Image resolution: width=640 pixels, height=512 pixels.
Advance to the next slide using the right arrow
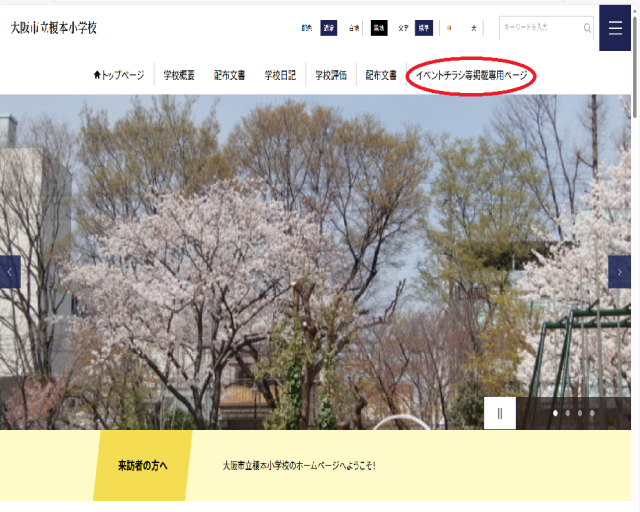coord(619,272)
